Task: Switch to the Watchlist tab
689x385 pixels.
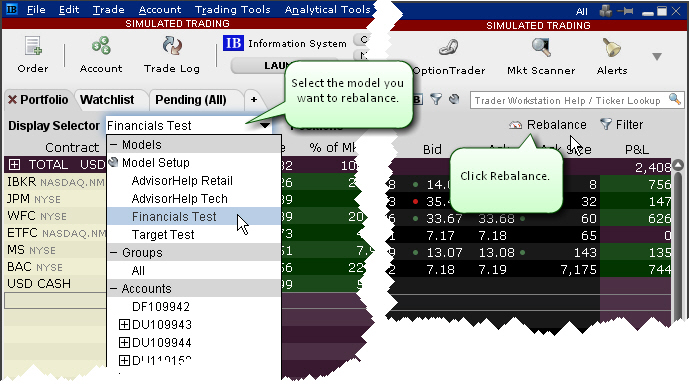Action: click(107, 100)
